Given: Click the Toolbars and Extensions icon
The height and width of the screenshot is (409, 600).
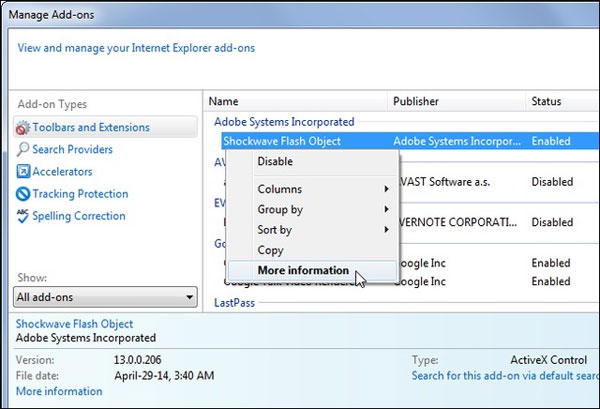Looking at the screenshot, I should 24,128.
